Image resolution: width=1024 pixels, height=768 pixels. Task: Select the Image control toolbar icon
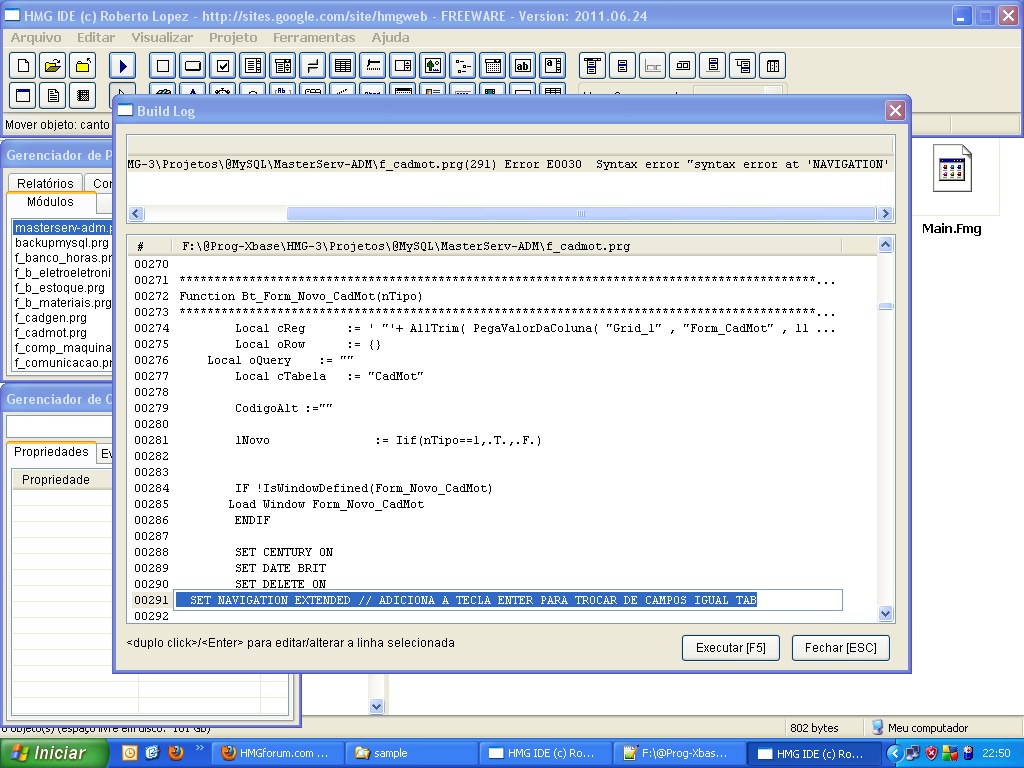[433, 66]
